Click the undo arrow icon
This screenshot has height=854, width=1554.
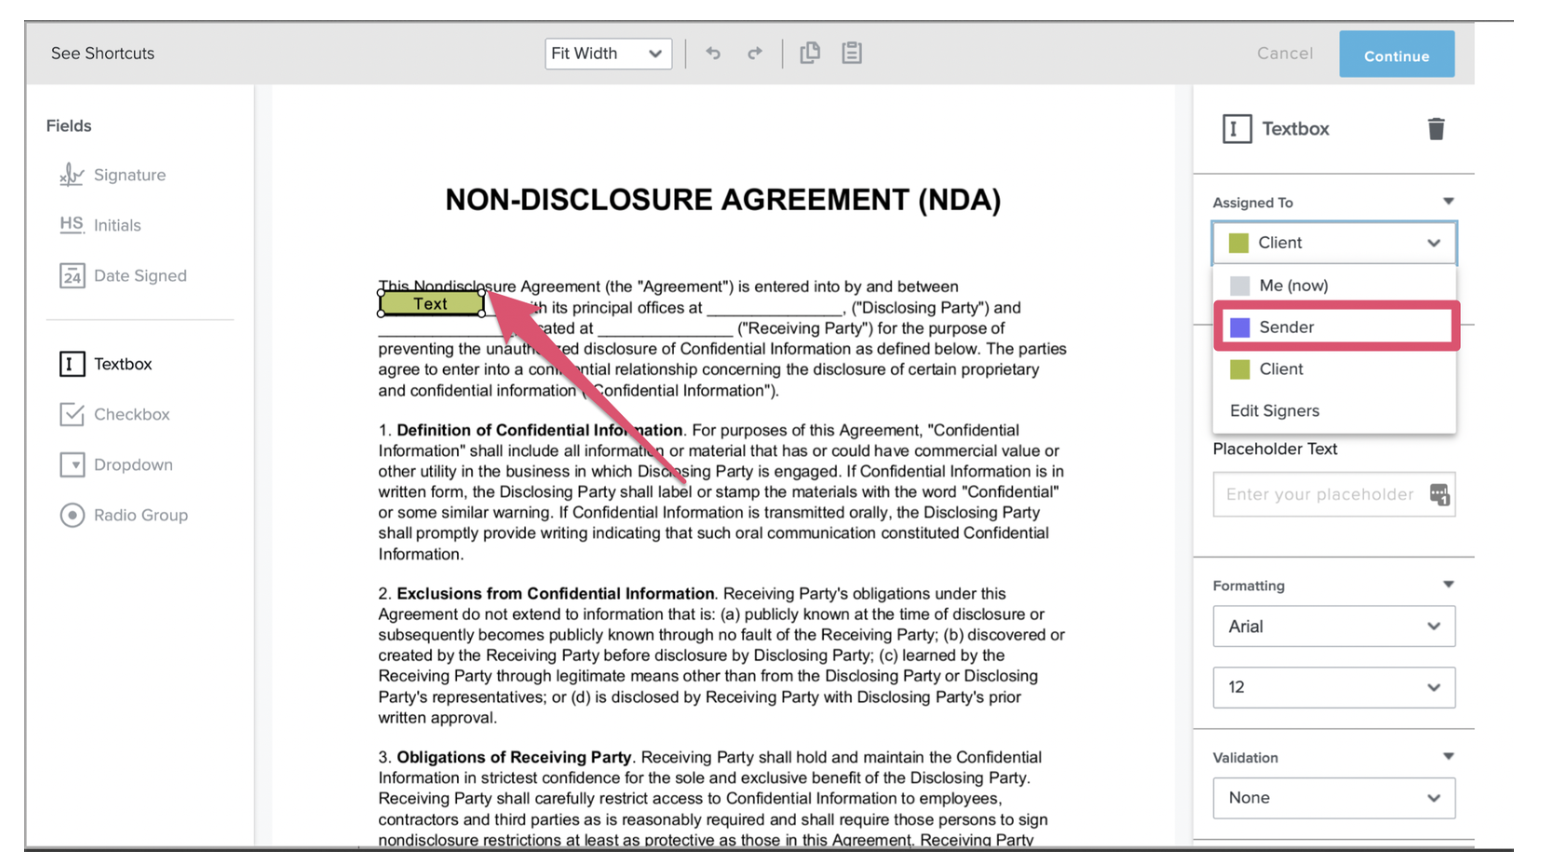coord(713,53)
